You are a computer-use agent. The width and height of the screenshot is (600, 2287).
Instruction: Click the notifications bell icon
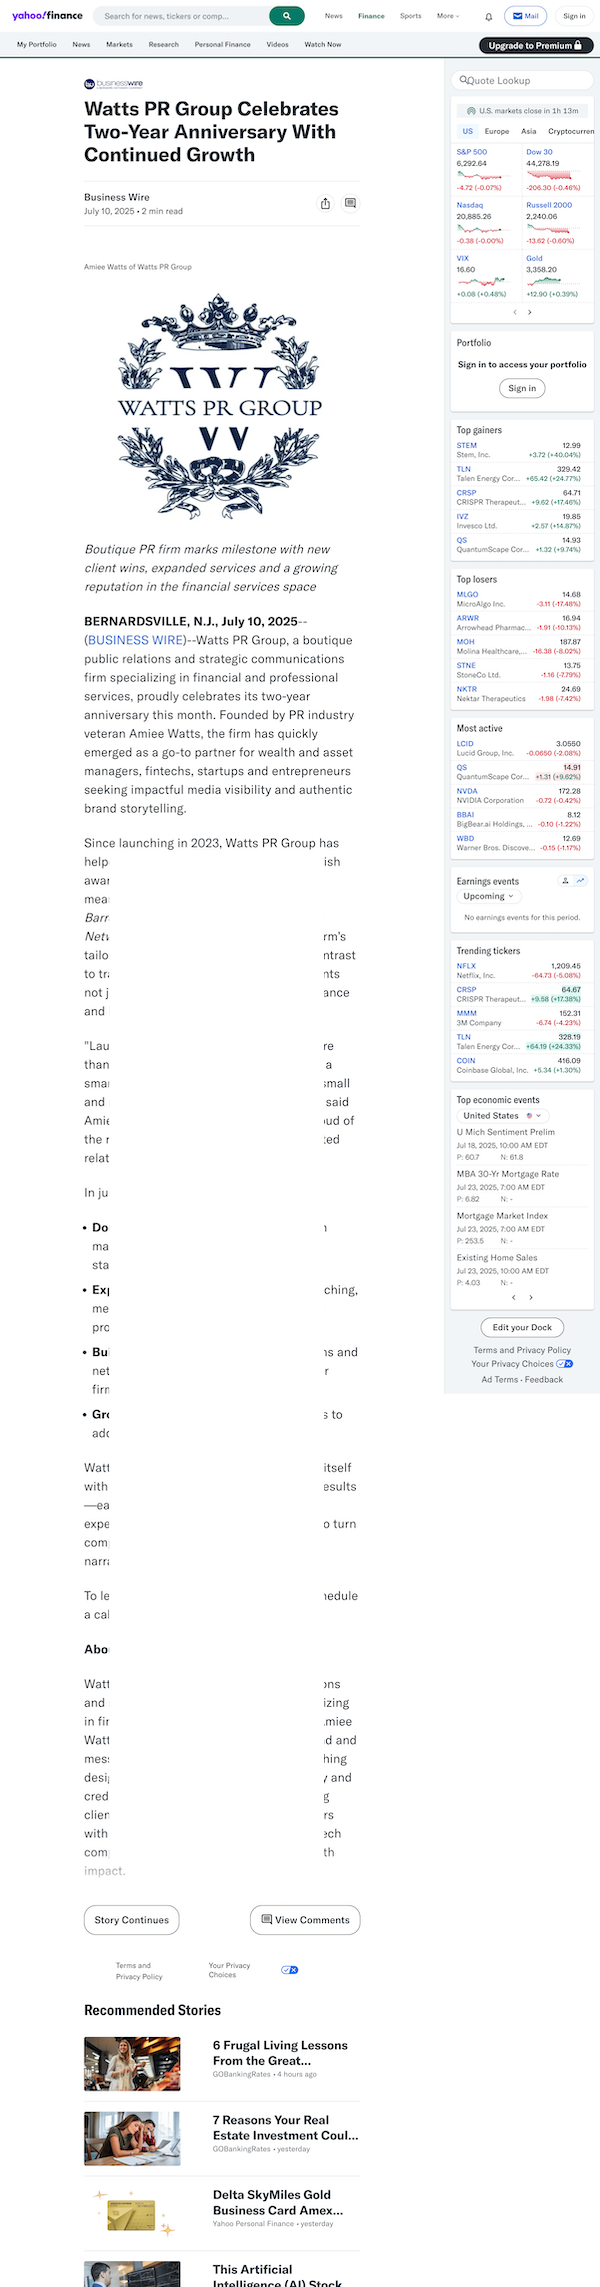(x=487, y=16)
